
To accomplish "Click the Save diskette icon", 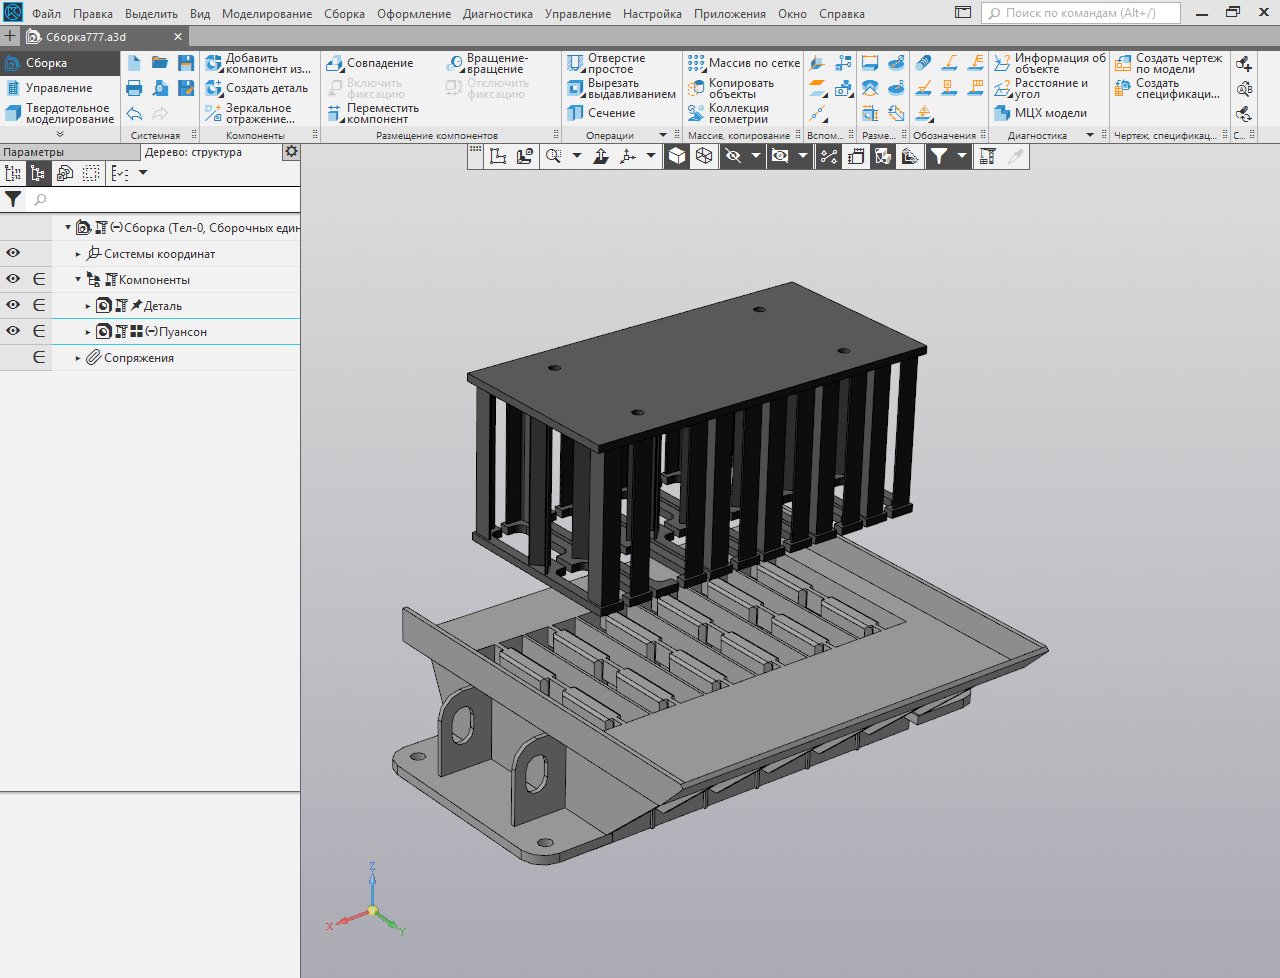I will (x=186, y=63).
